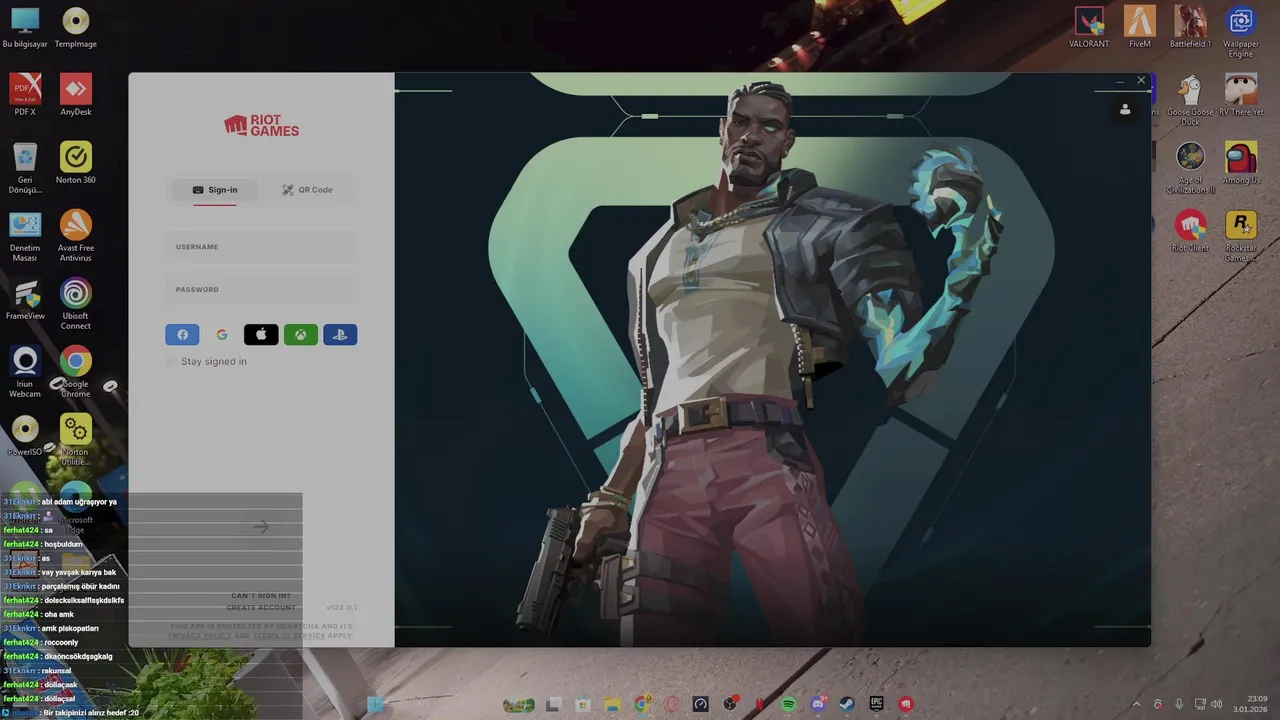
Task: Select the Goose Goose Duck desktop icon
Action: click(x=1190, y=99)
